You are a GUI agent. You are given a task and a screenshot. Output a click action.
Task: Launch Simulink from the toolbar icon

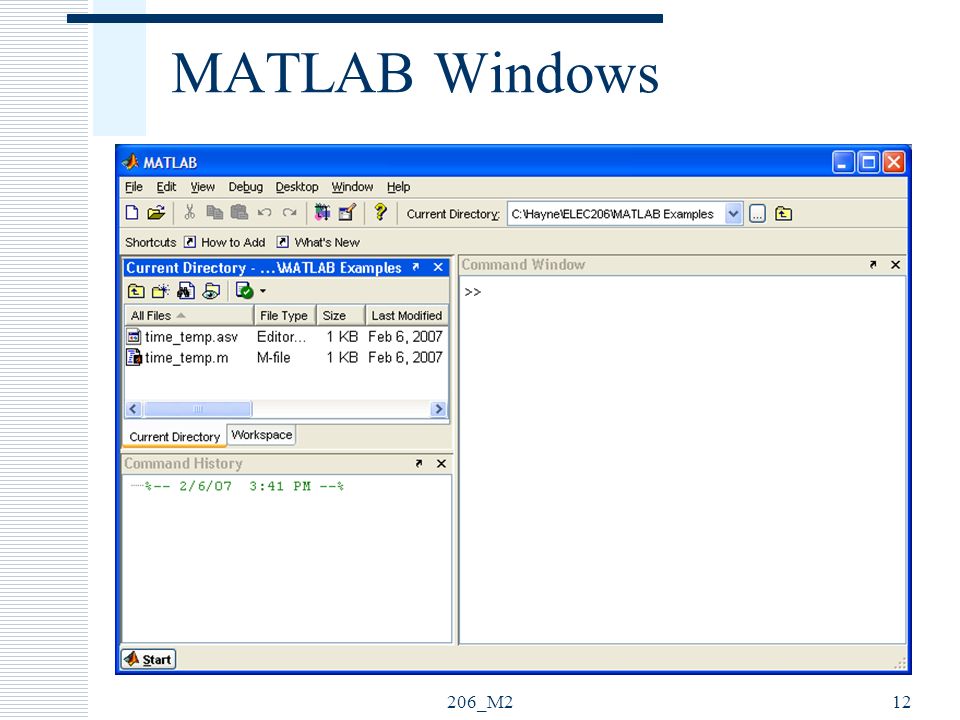323,212
